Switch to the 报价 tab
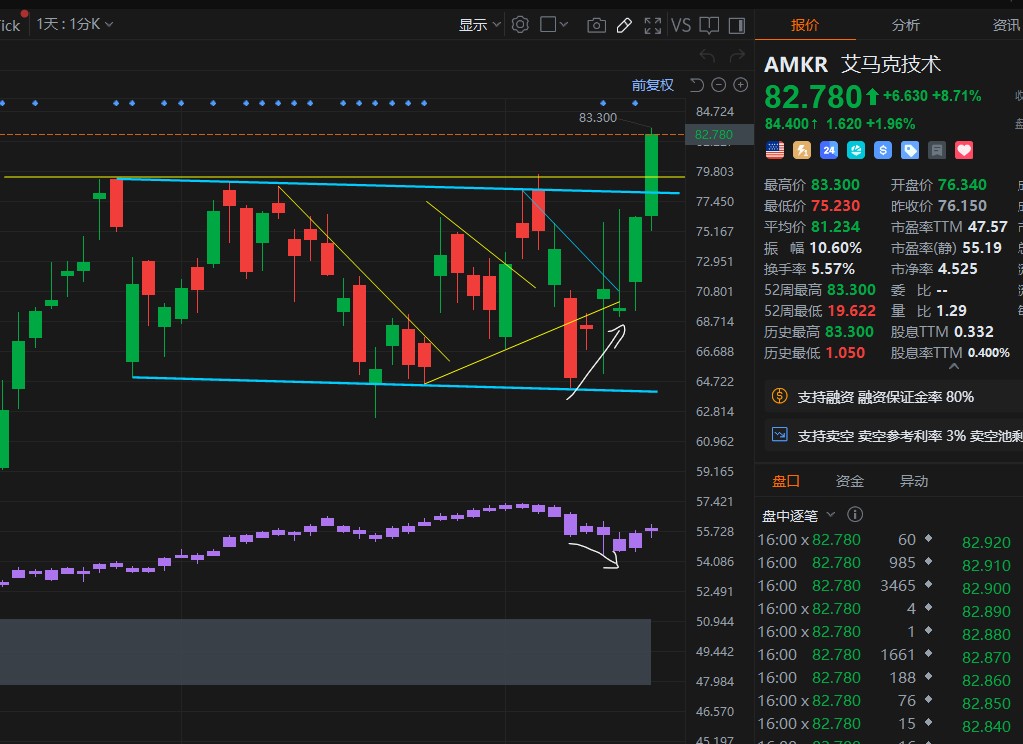1023x744 pixels. click(804, 25)
